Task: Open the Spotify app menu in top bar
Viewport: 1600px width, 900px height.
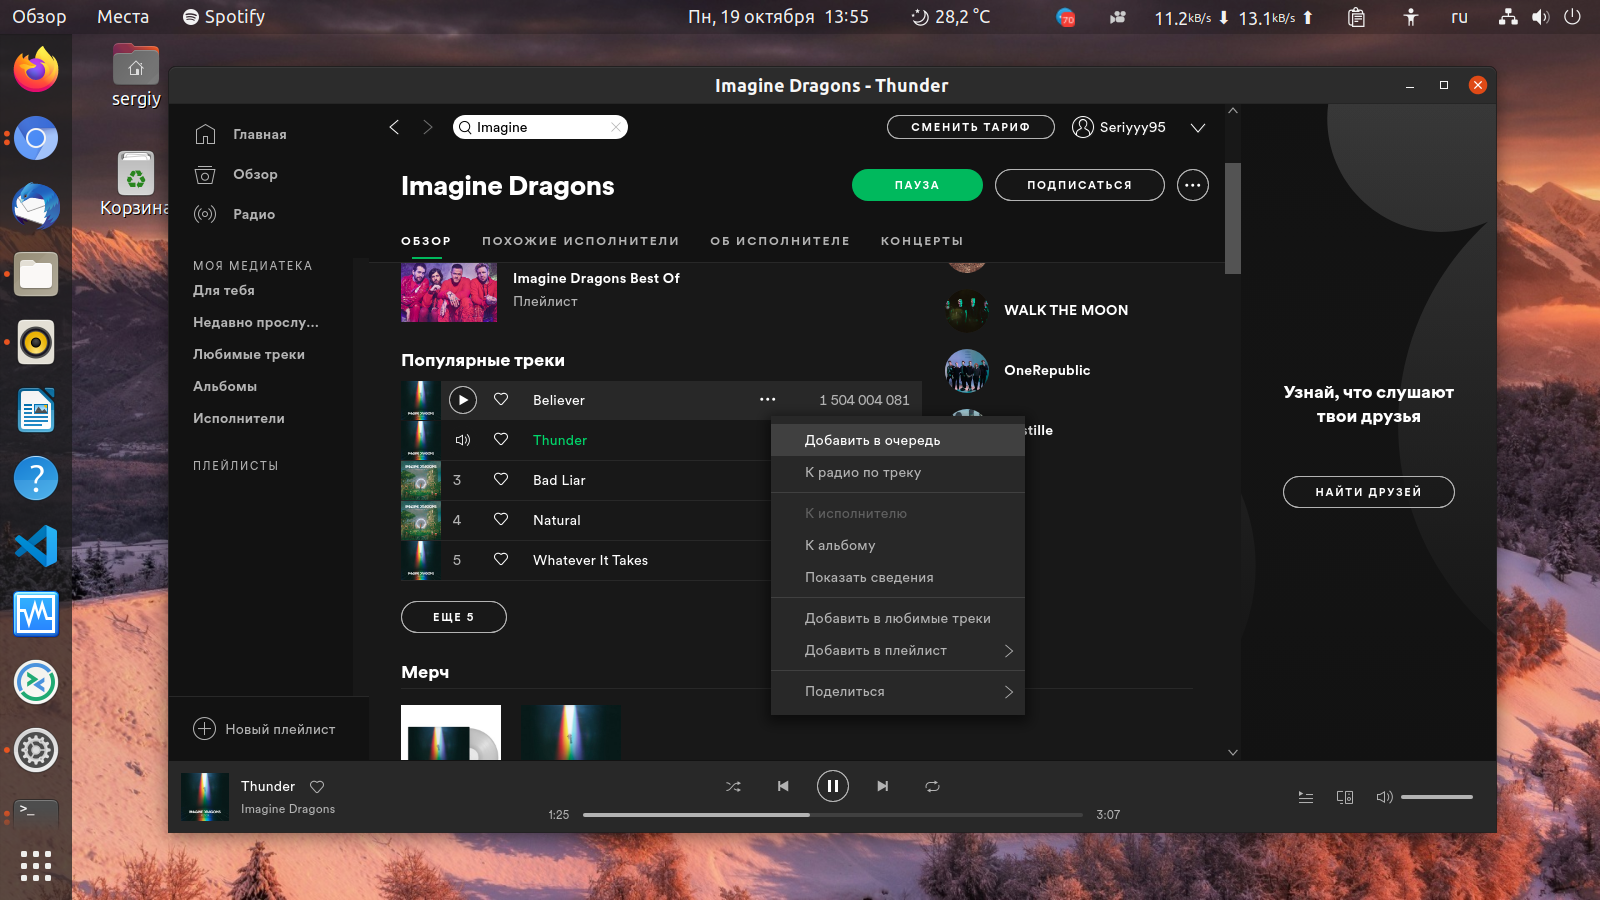Action: point(224,17)
